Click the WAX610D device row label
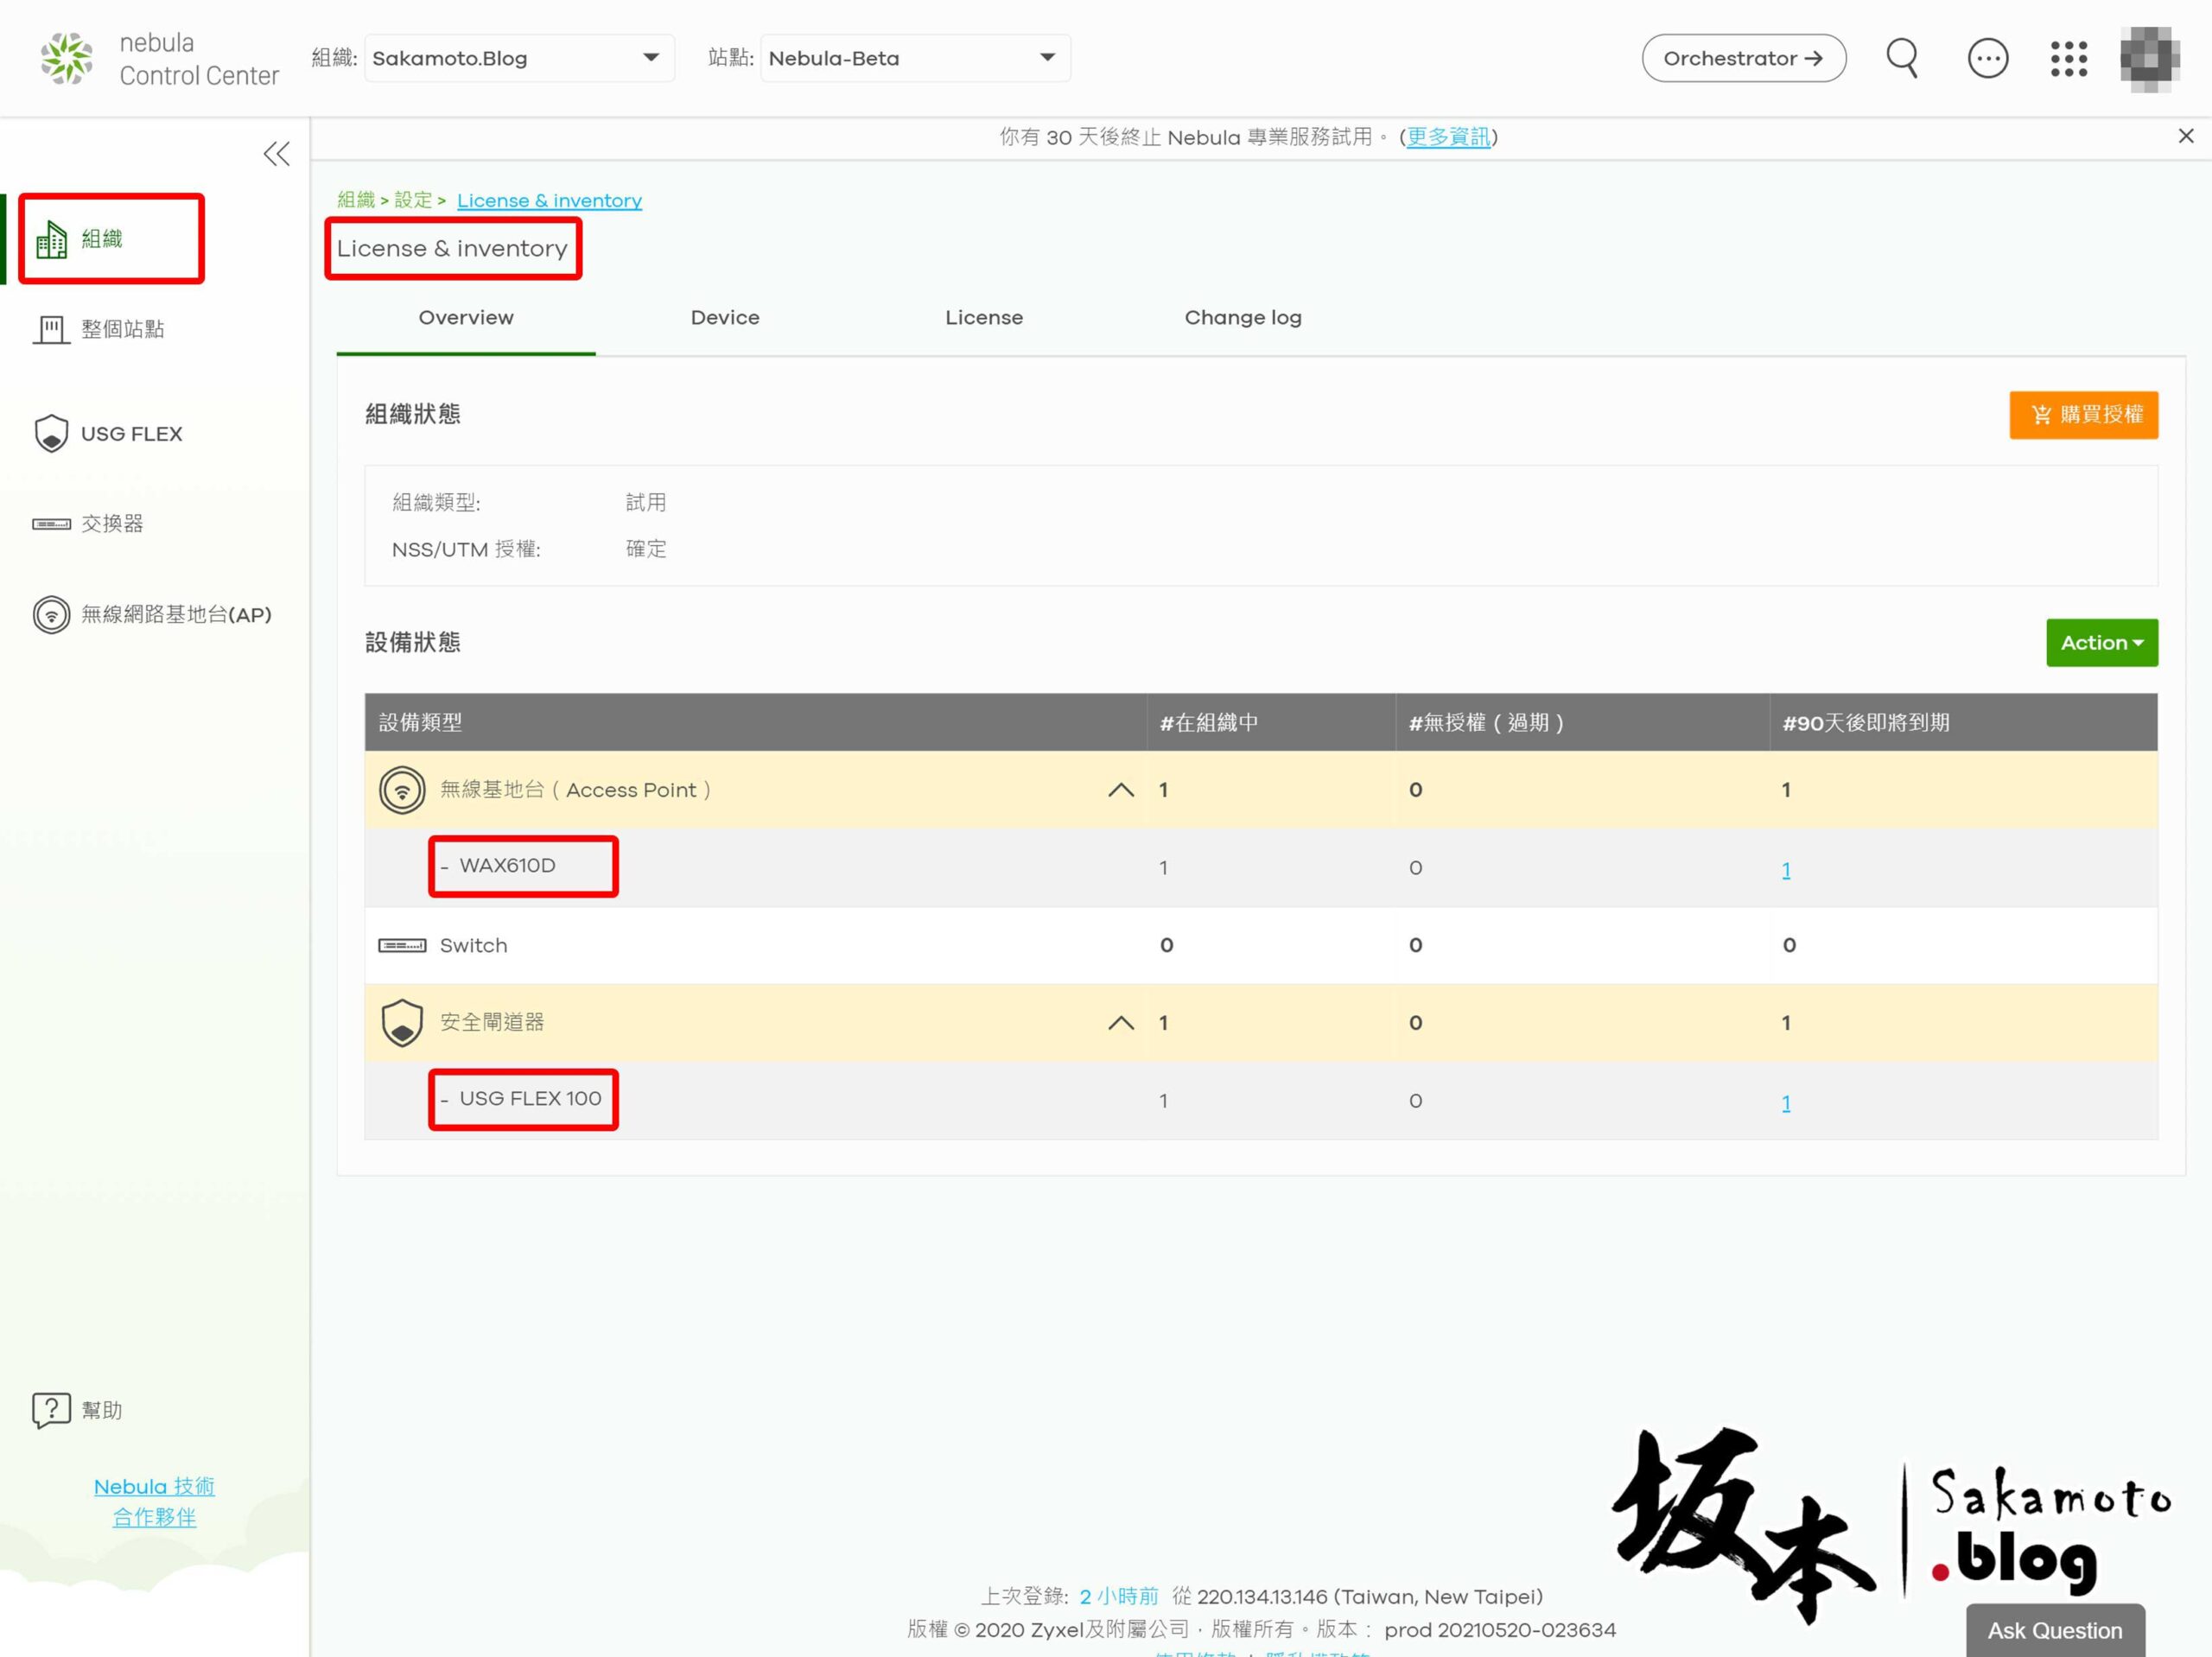This screenshot has width=2212, height=1657. [507, 866]
